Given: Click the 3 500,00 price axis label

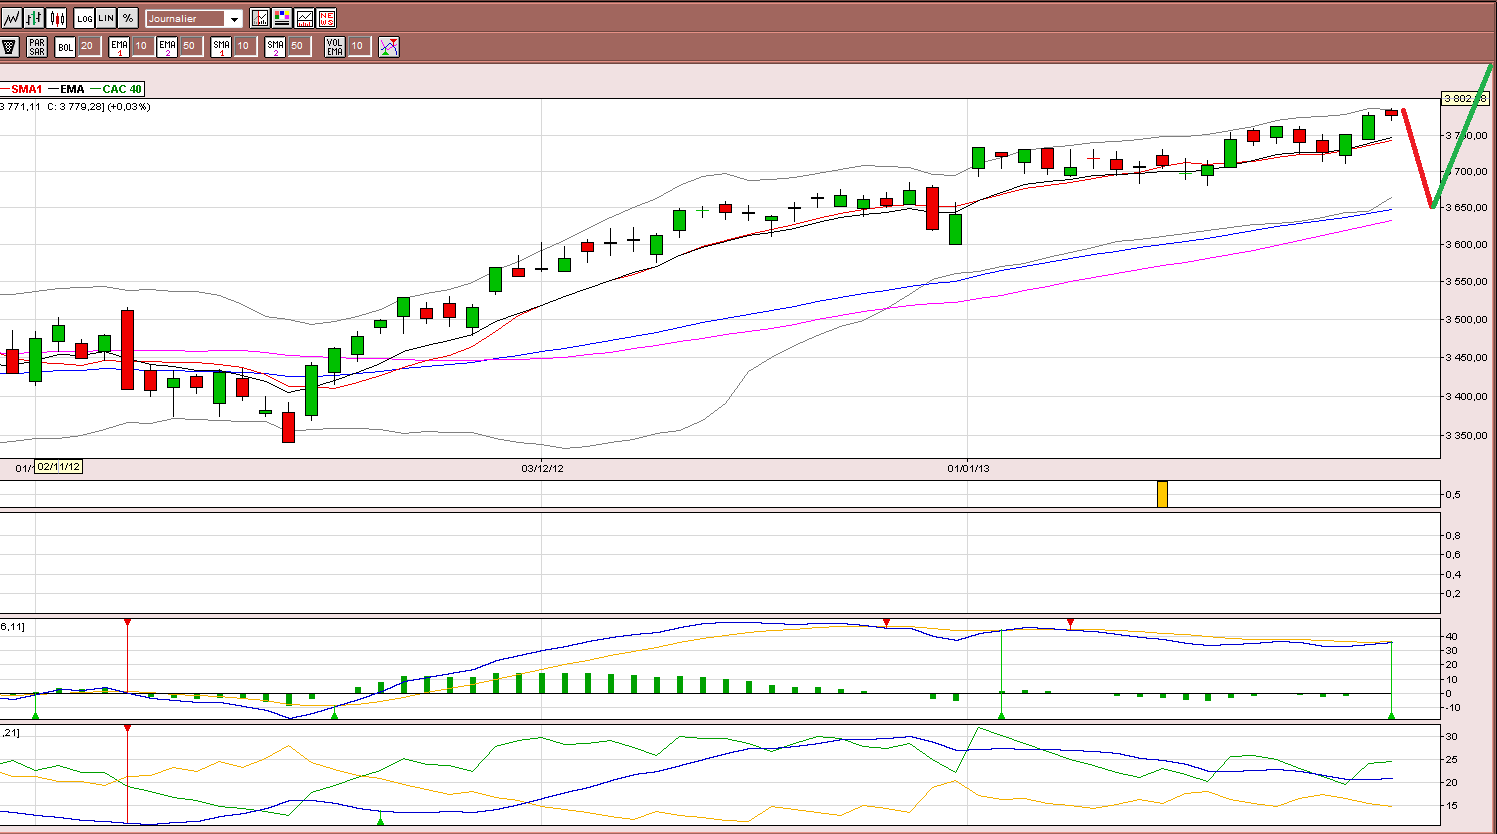Looking at the screenshot, I should click(1467, 320).
